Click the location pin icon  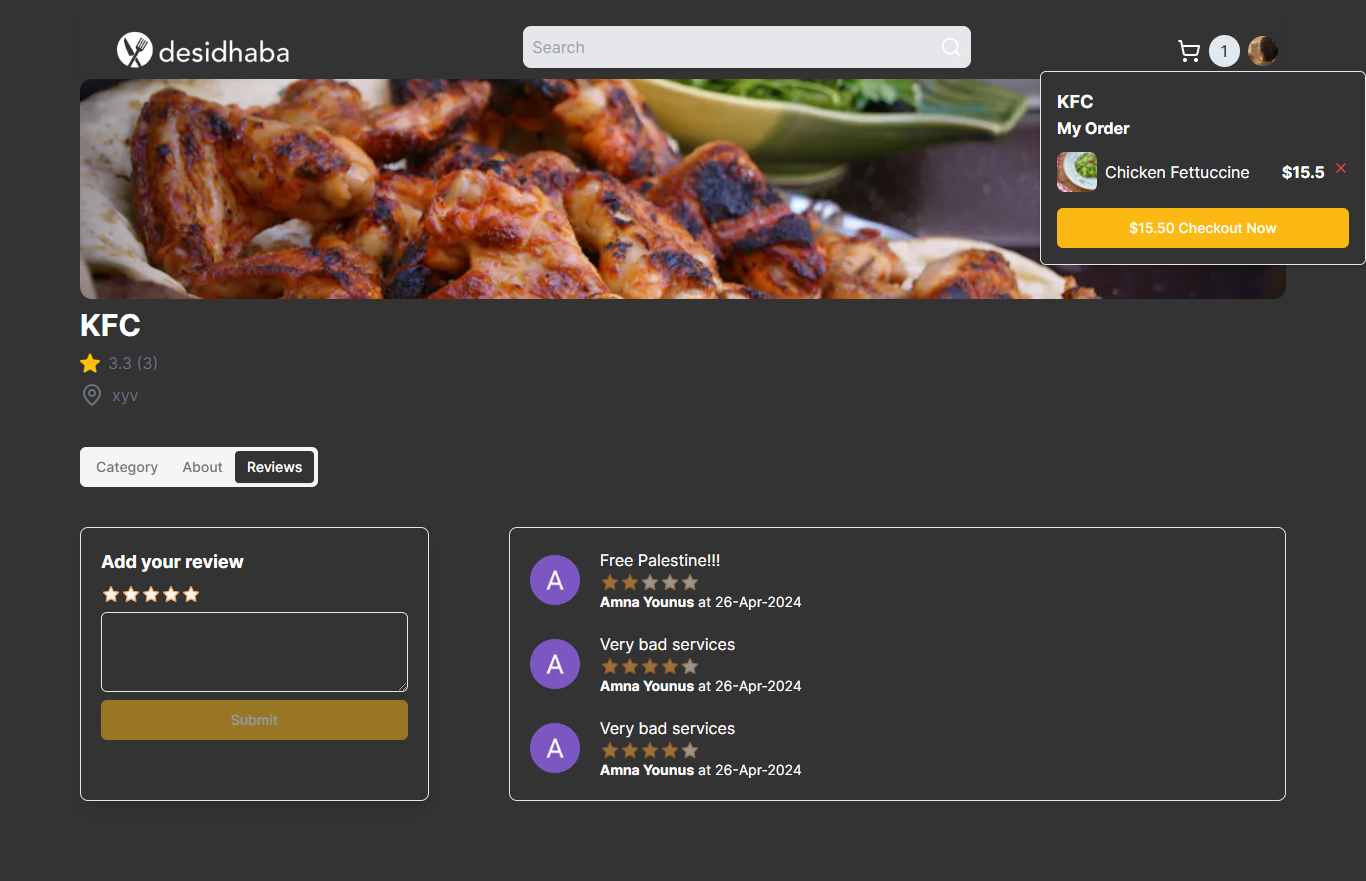pyautogui.click(x=91, y=395)
